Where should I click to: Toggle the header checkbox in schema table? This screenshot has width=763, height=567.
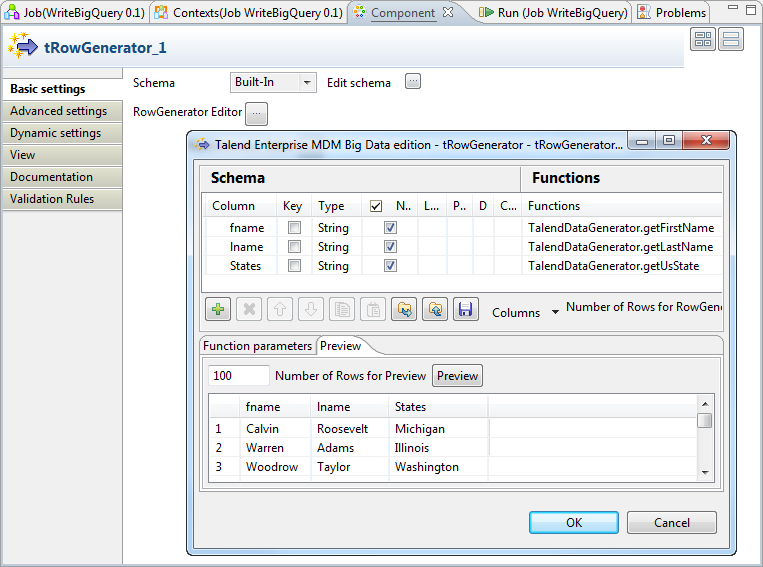click(x=376, y=206)
